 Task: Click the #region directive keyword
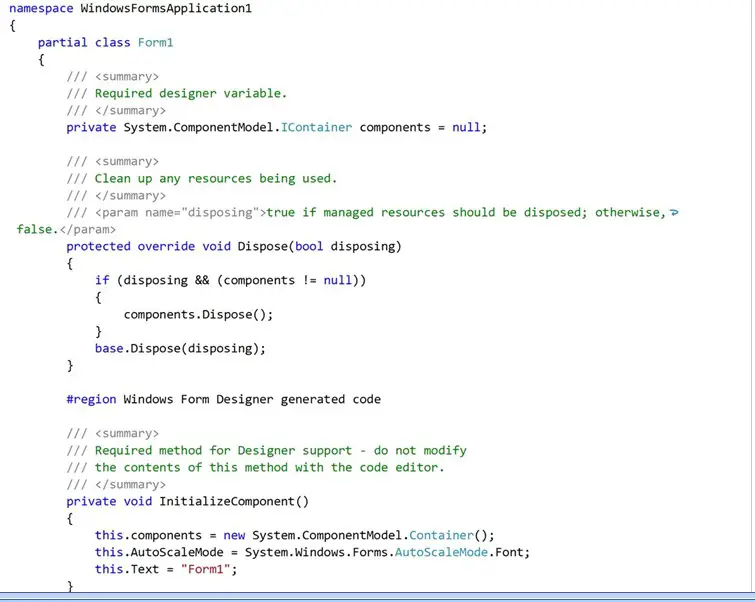click(91, 399)
